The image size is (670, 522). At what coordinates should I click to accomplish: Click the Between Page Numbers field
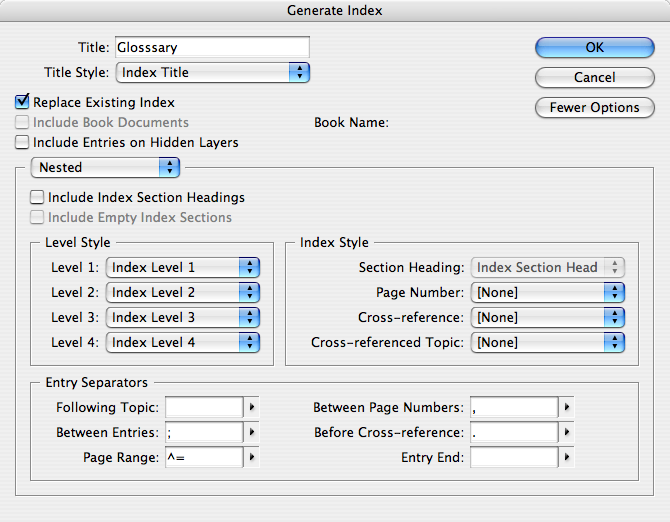(x=514, y=407)
